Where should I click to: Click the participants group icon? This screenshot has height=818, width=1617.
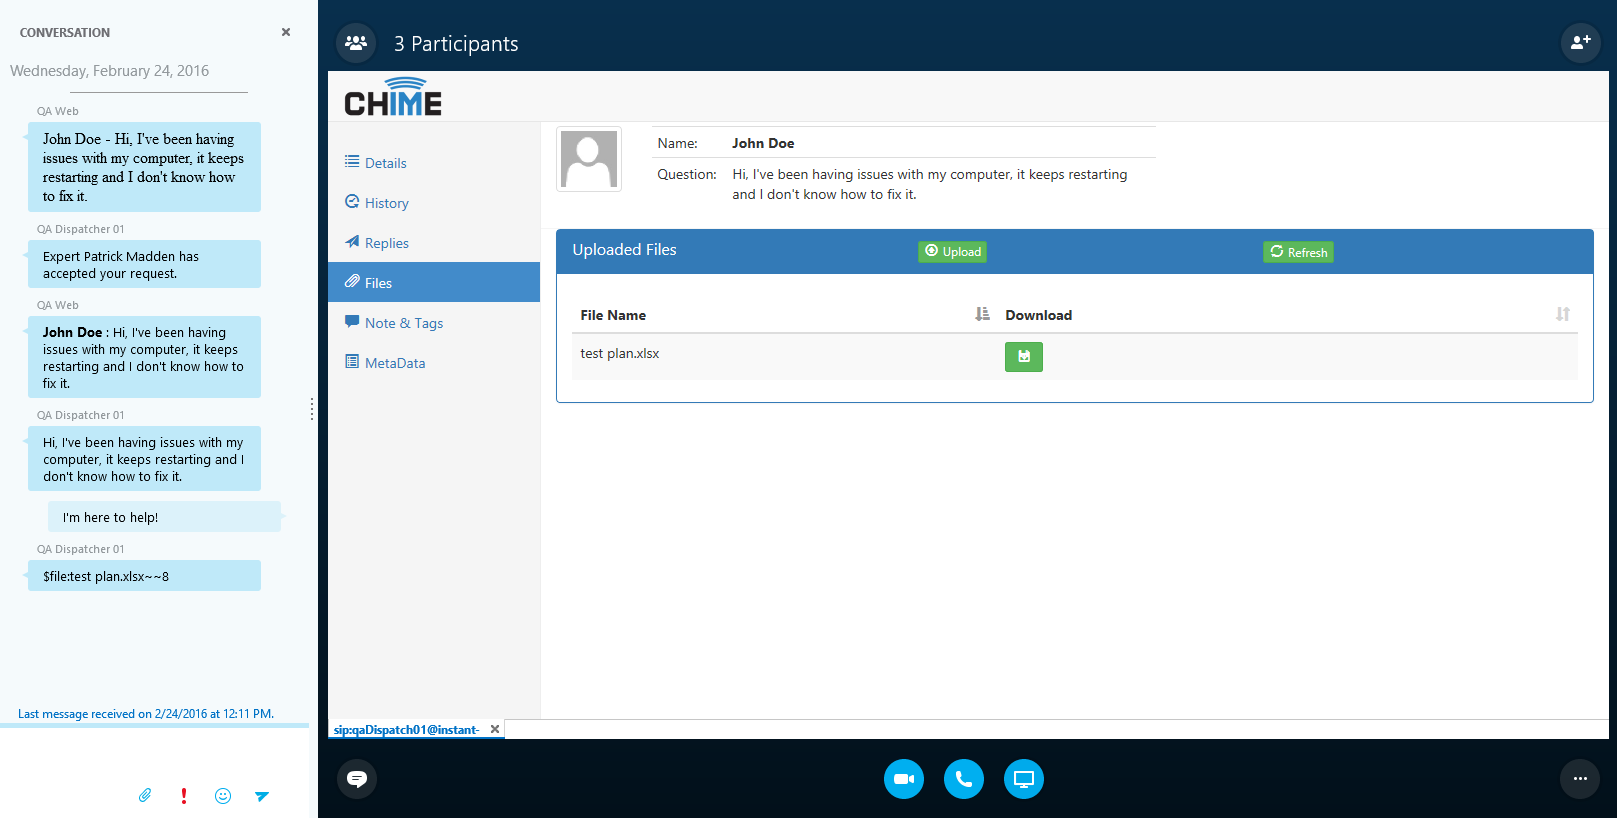[x=356, y=43]
